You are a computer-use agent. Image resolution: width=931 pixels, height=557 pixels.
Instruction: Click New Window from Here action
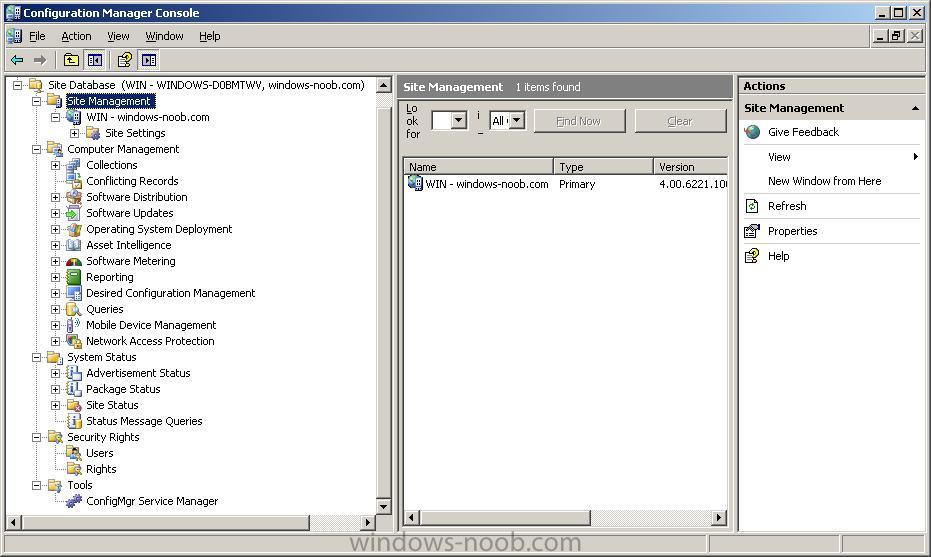coord(824,181)
